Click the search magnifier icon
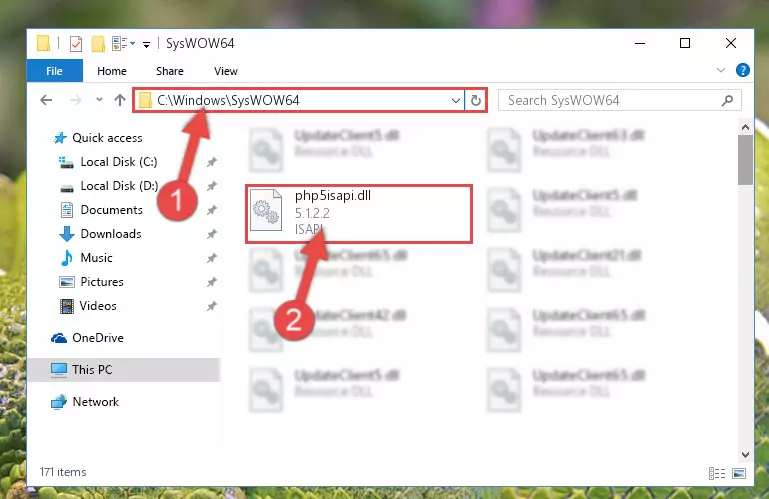This screenshot has width=769, height=499. (727, 101)
